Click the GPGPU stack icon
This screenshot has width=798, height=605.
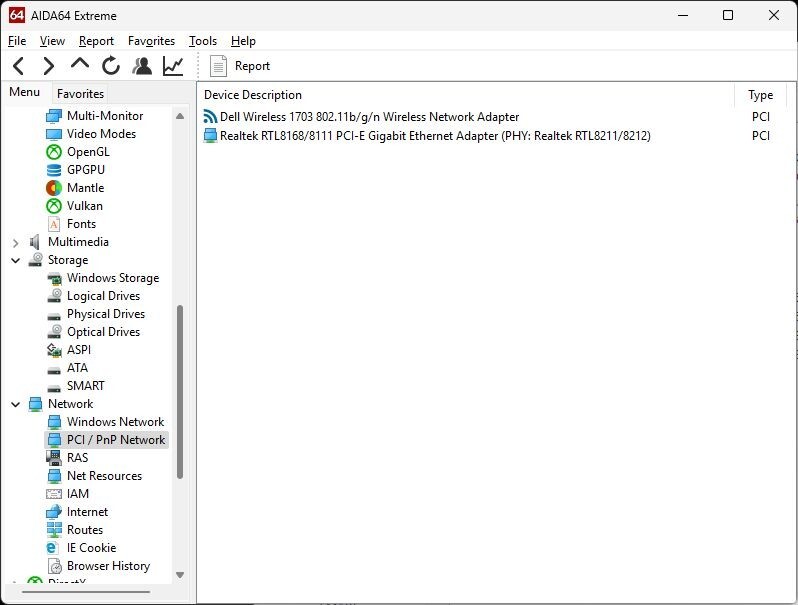pyautogui.click(x=54, y=170)
